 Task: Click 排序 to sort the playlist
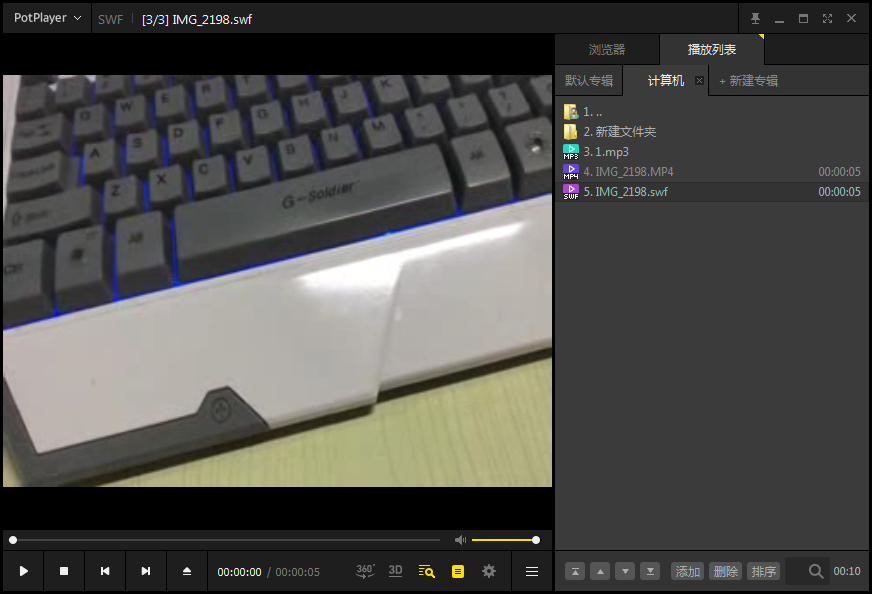tap(763, 571)
